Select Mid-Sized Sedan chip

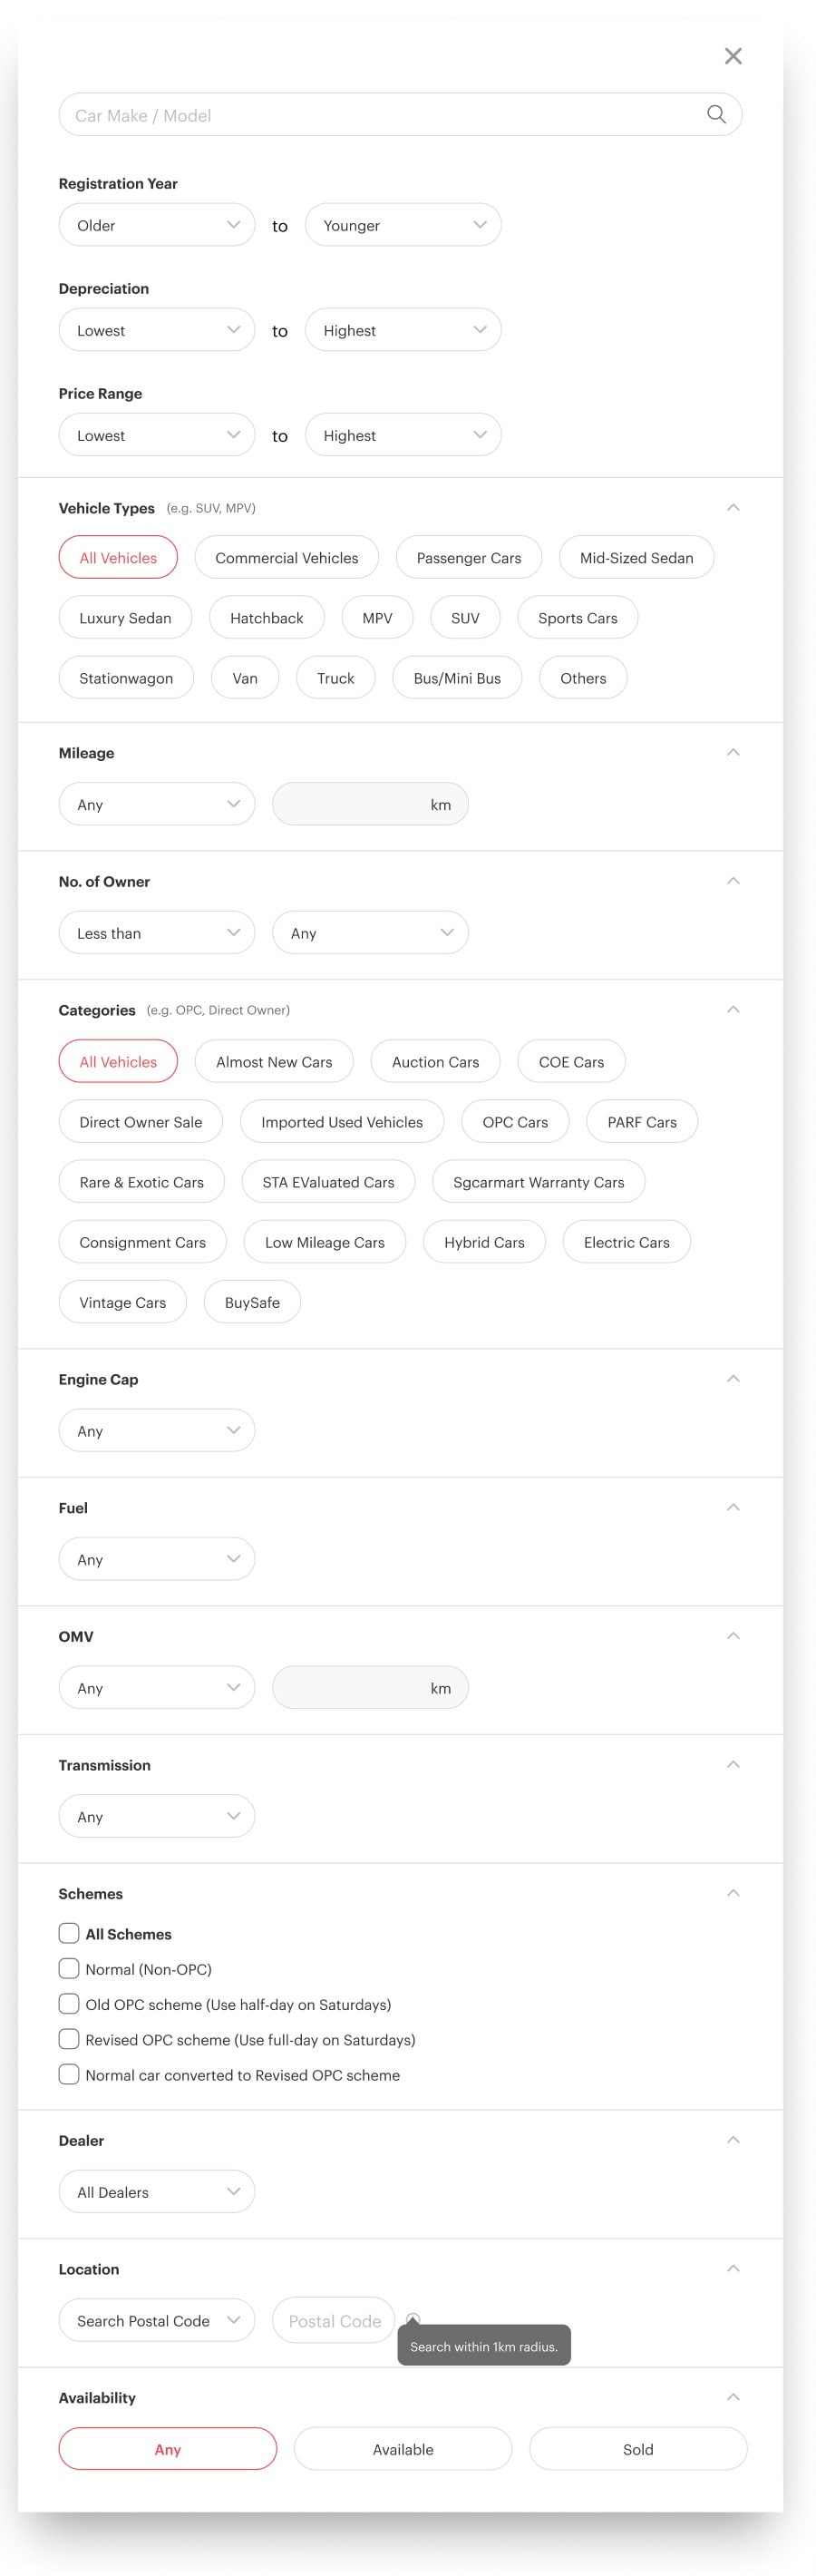pos(636,557)
